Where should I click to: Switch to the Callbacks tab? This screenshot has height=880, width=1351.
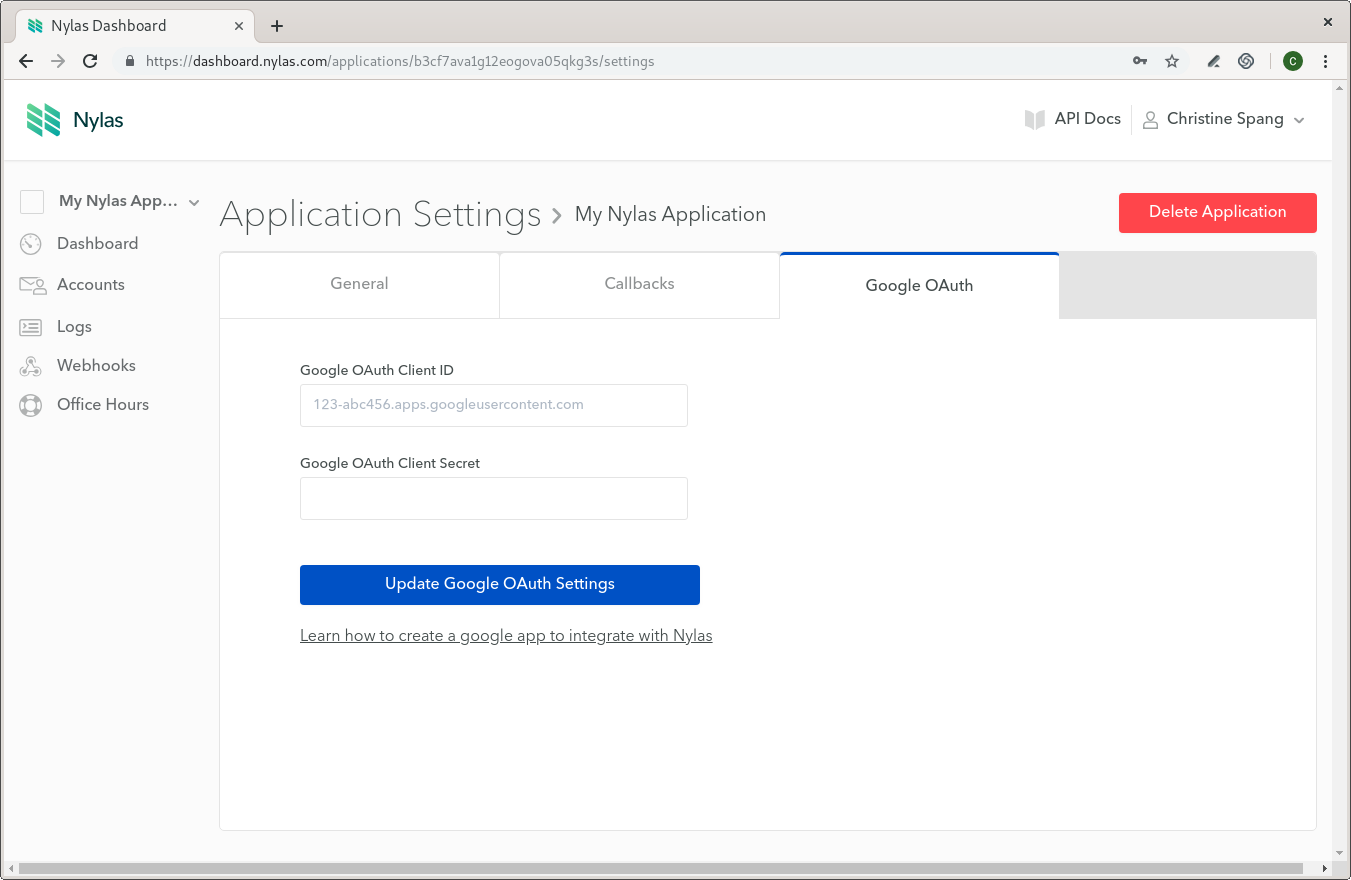coord(639,285)
